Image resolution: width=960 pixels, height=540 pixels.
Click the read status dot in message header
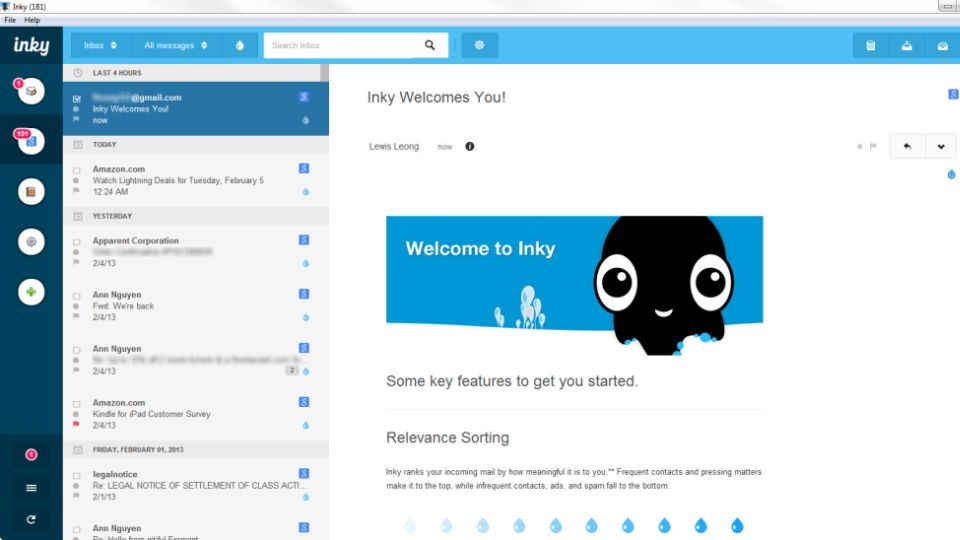point(860,146)
